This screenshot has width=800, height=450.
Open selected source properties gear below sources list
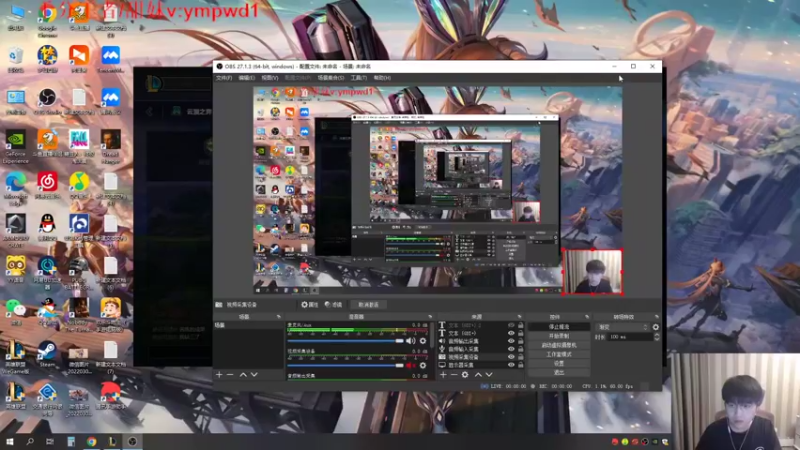(465, 374)
